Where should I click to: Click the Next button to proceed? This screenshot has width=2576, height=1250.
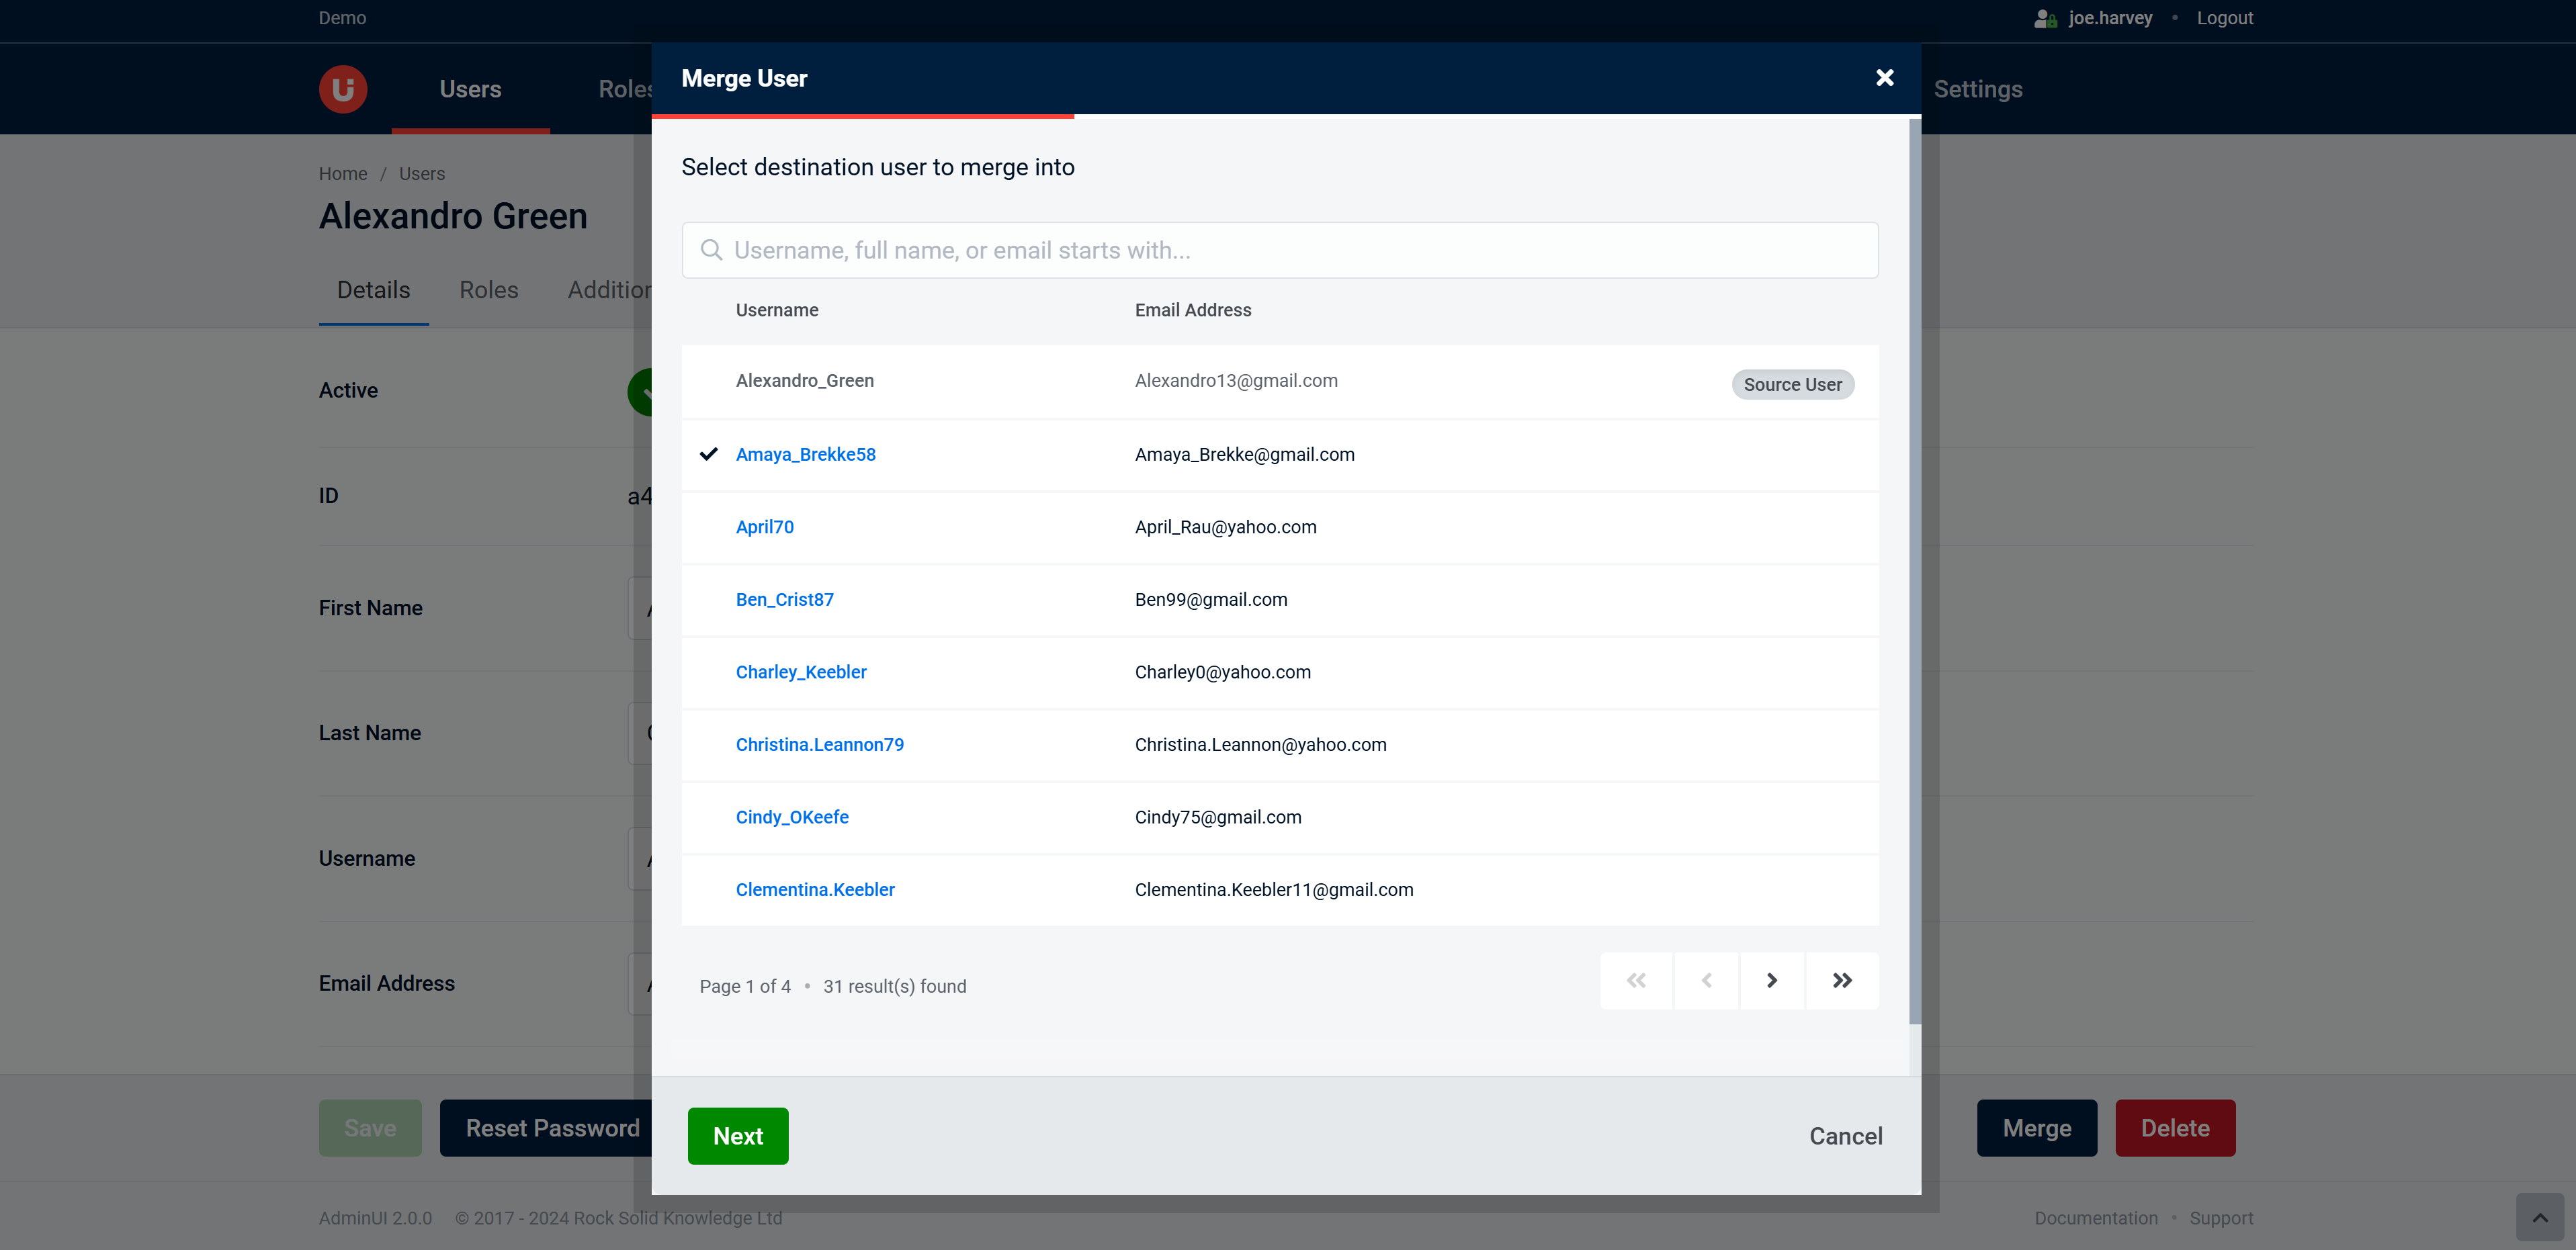tap(738, 1135)
